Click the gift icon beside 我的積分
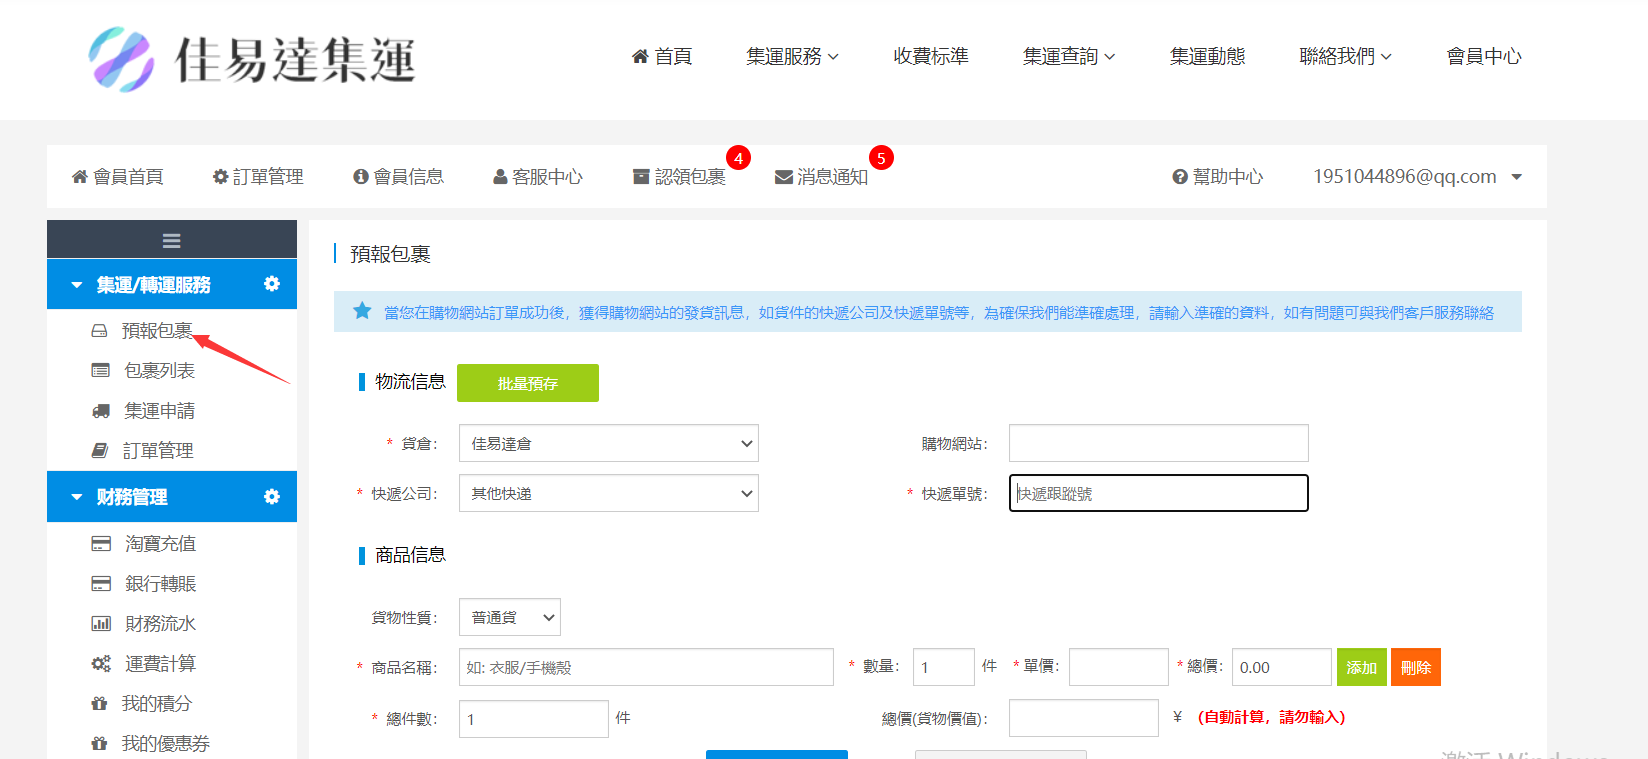 (x=99, y=703)
